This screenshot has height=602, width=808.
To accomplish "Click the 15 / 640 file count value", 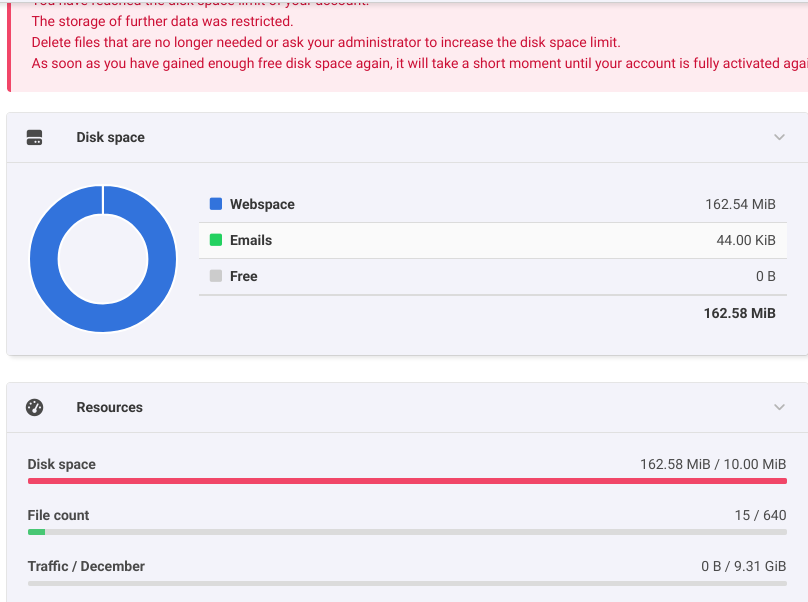I will [760, 515].
